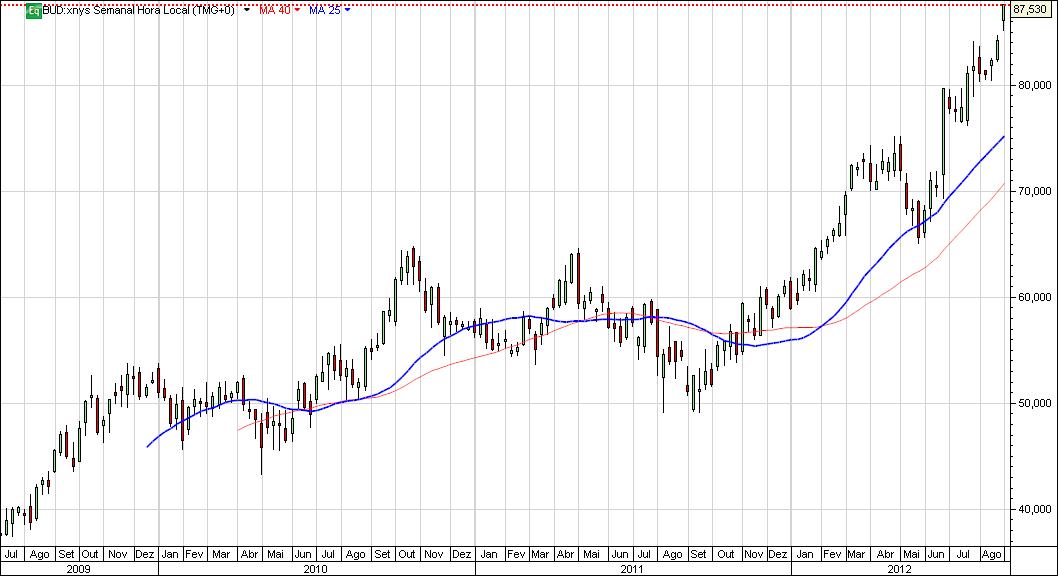1058x576 pixels.
Task: Click the Dez month label above 2009
Action: (x=144, y=554)
